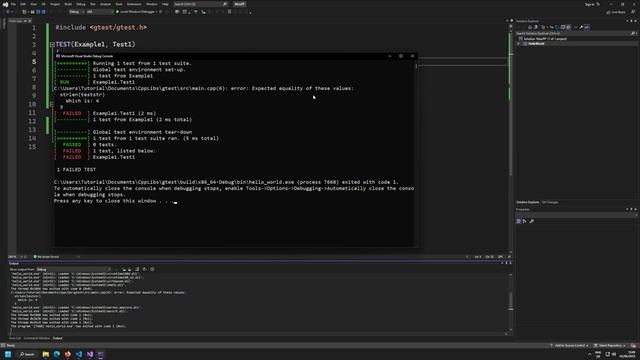The height and width of the screenshot is (360, 640).
Task: Click line number 15 in editor
Action: coord(32,147)
